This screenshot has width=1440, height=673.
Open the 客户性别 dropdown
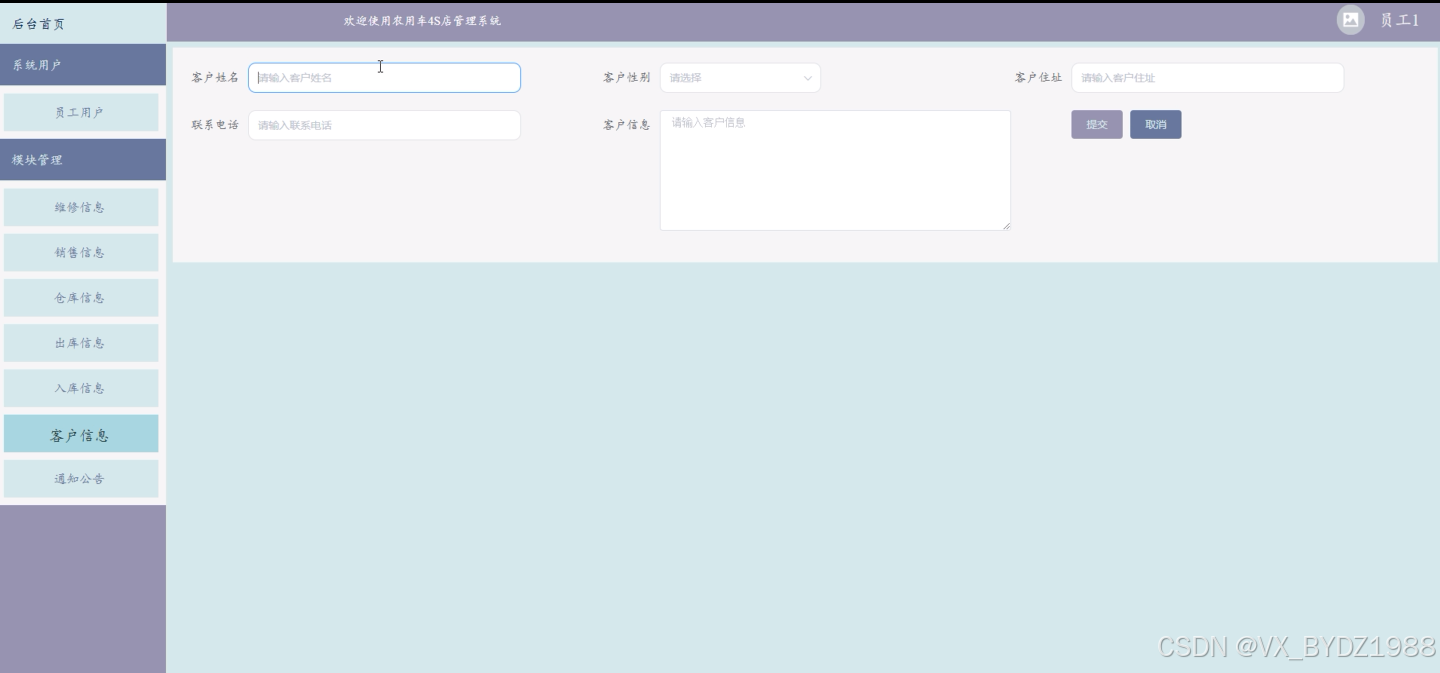click(x=740, y=78)
